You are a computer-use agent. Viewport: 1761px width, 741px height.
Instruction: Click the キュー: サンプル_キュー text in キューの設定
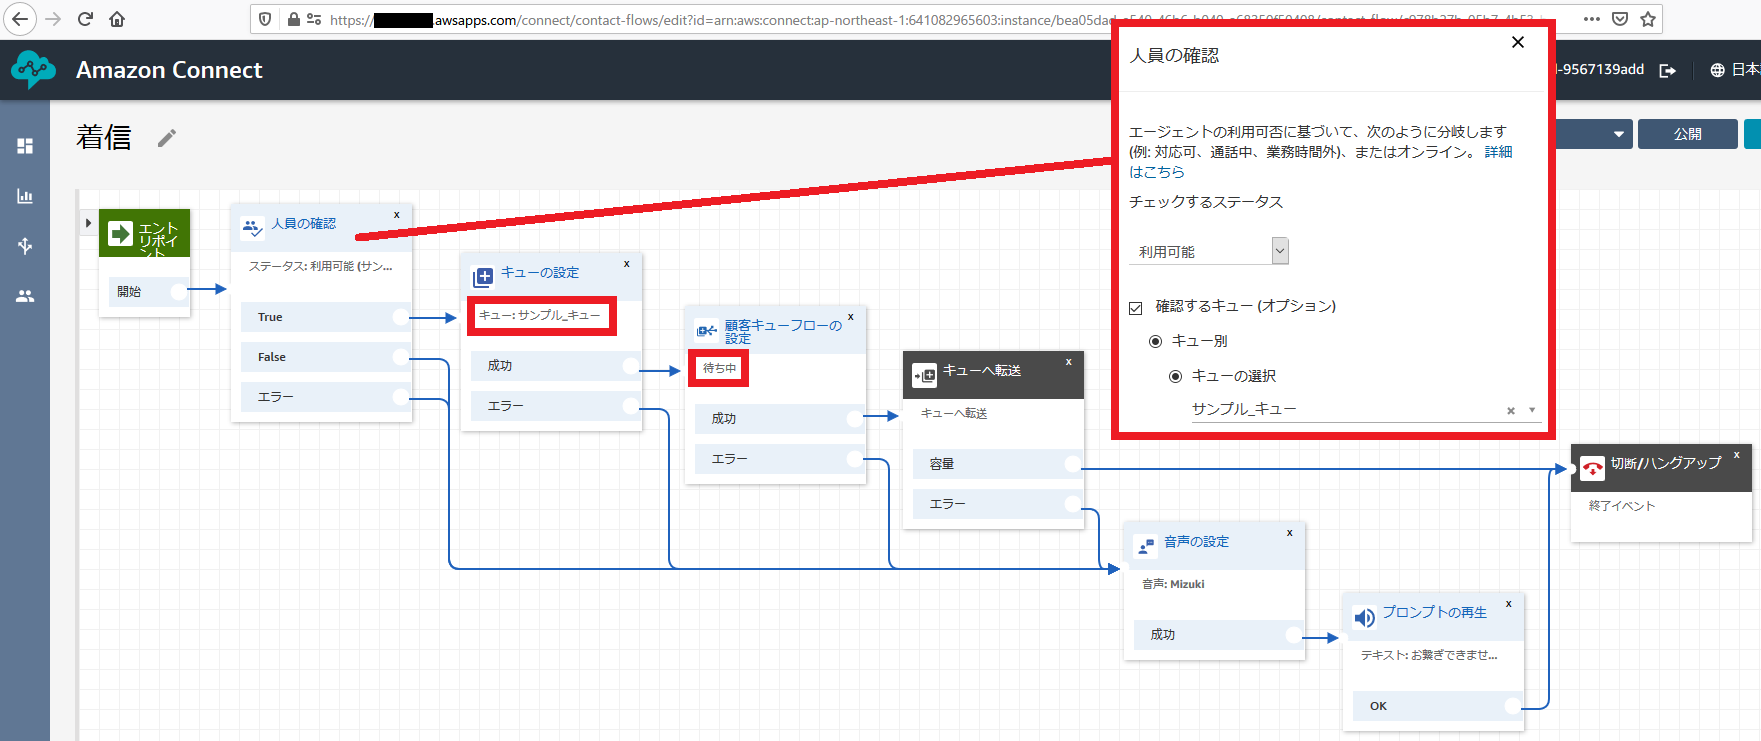[x=540, y=315]
